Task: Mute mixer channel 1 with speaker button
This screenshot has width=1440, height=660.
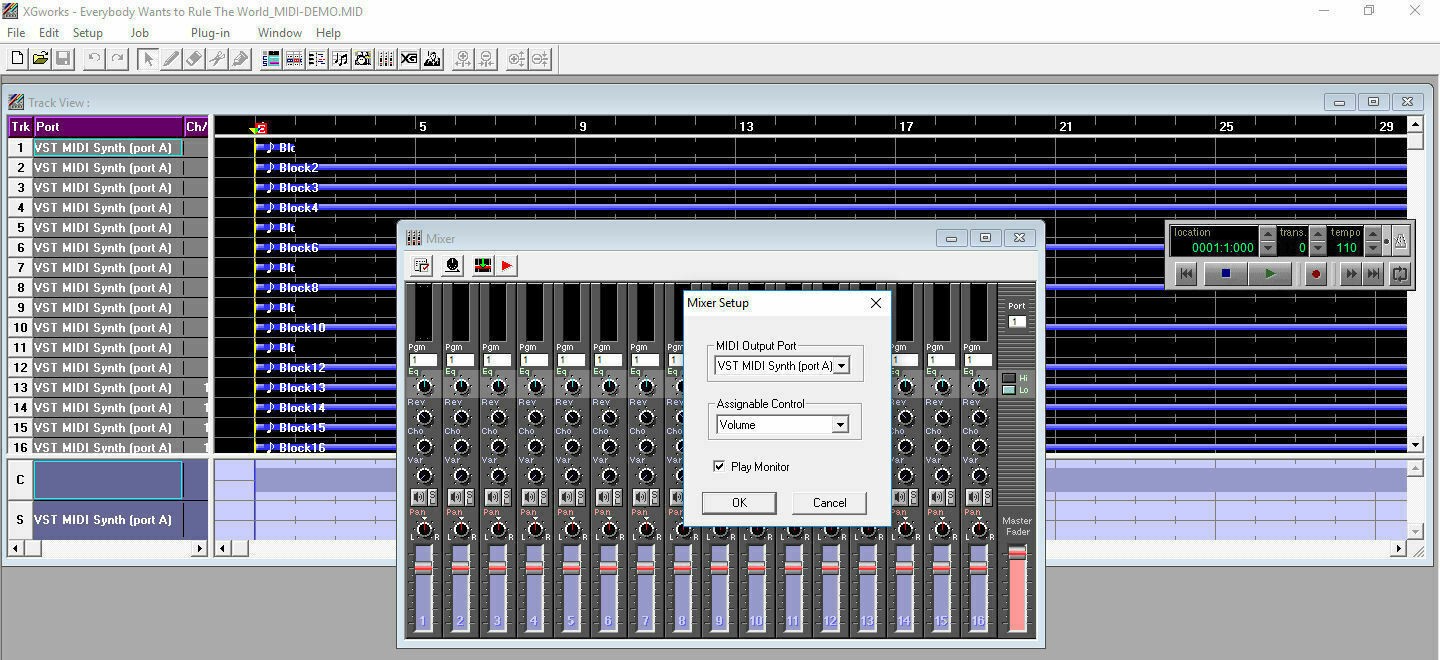Action: point(418,497)
